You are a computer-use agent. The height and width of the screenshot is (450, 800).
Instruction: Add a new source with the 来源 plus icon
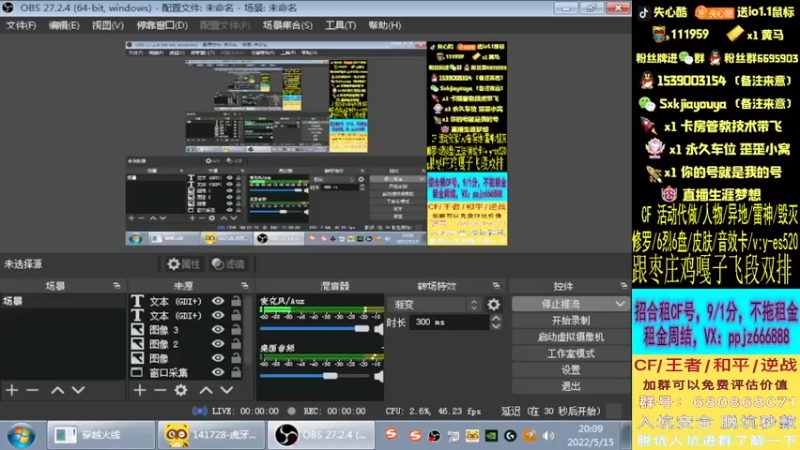pyautogui.click(x=139, y=390)
